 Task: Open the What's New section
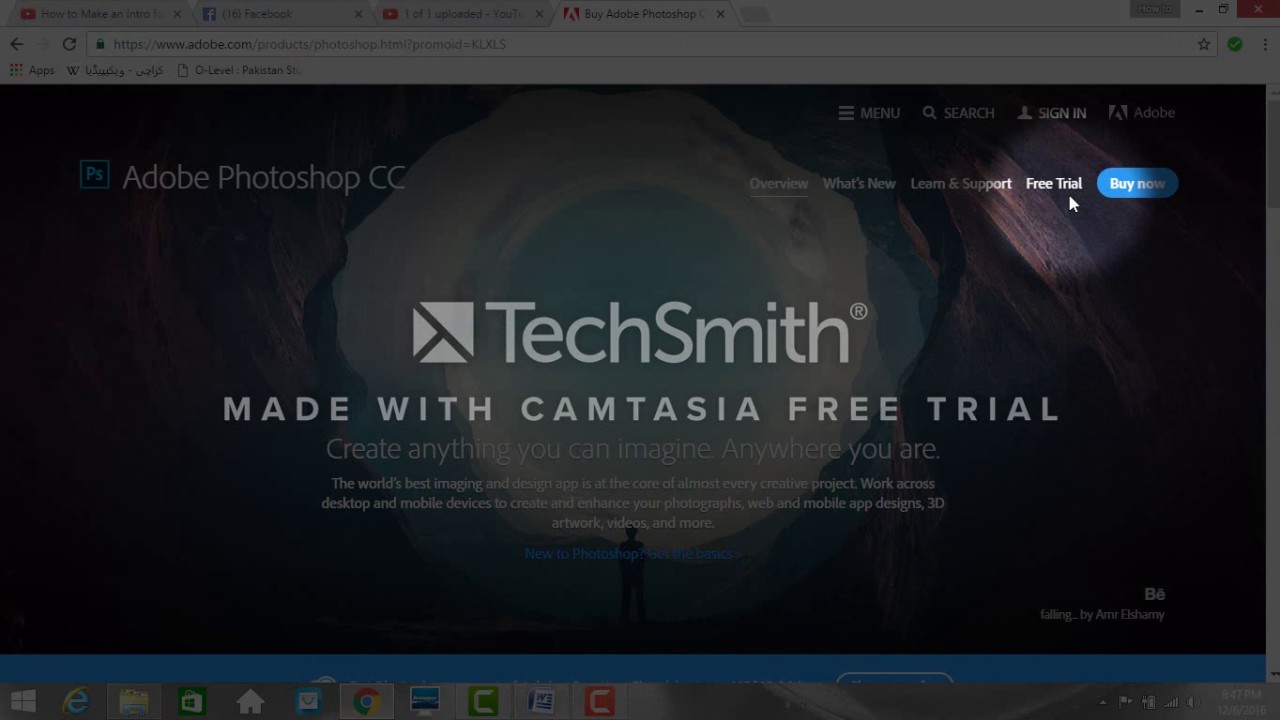coord(859,183)
